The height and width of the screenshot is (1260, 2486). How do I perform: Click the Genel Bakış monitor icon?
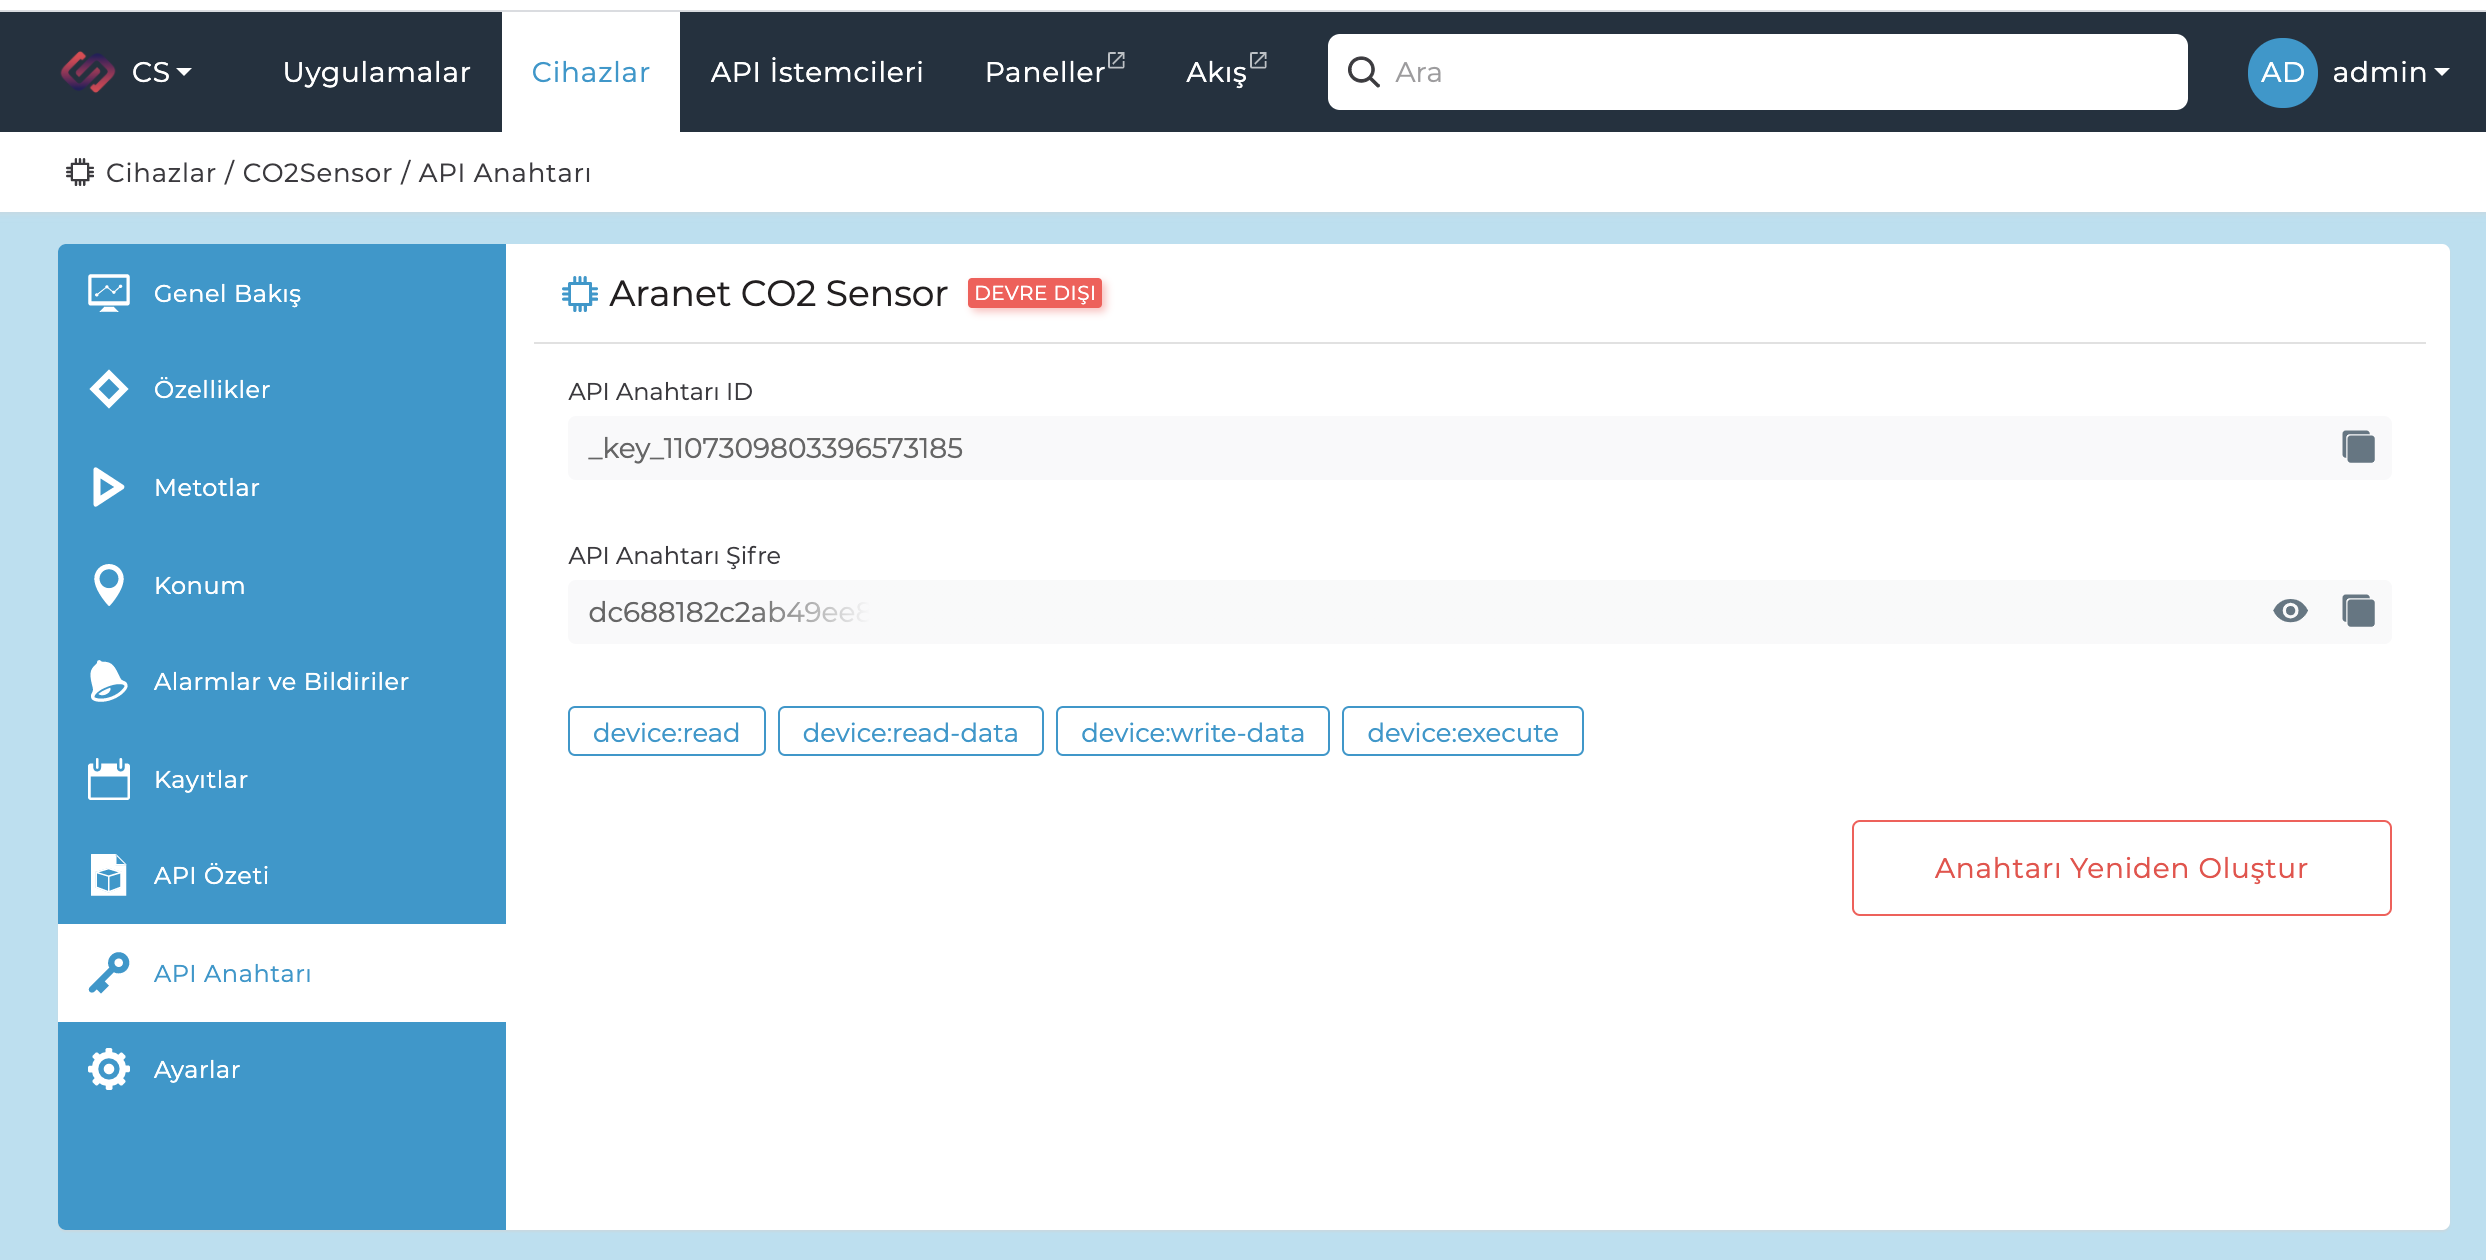click(x=108, y=293)
